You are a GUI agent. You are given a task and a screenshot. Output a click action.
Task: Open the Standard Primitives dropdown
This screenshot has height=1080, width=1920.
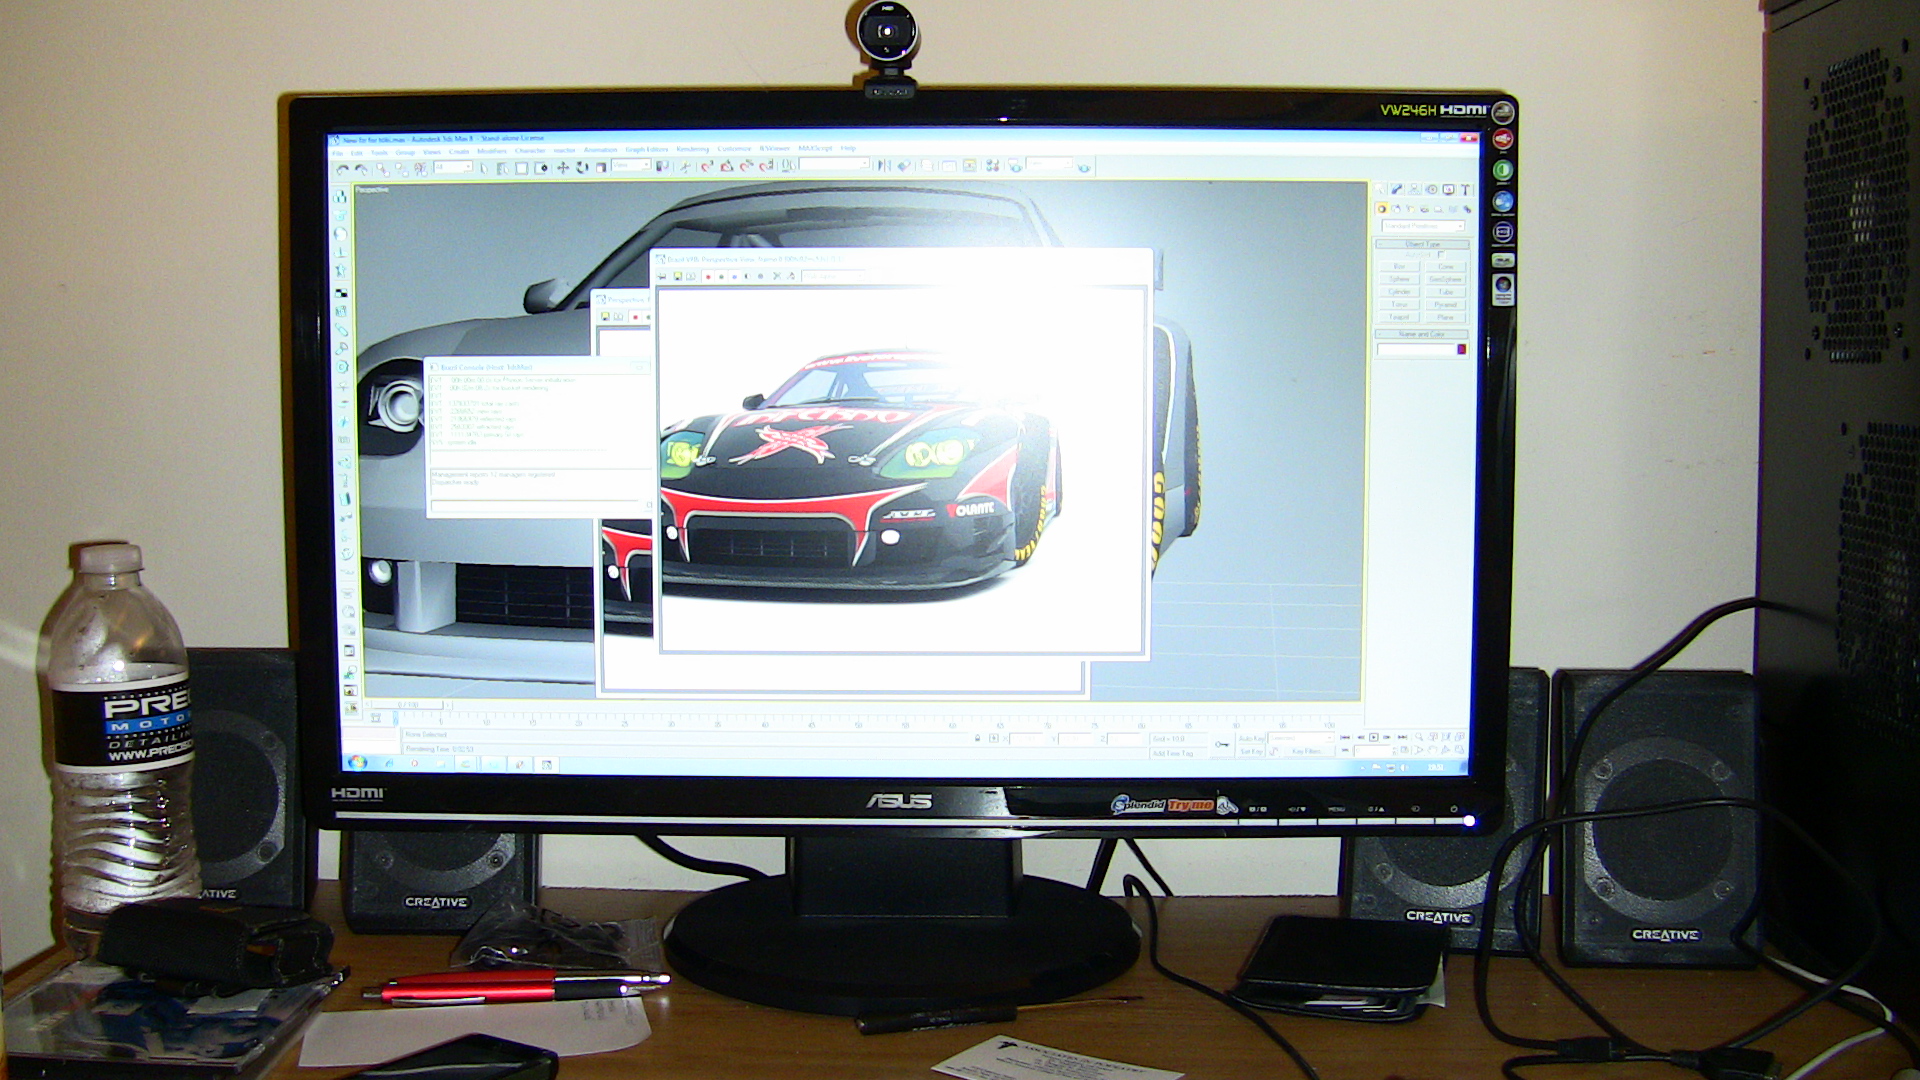pos(1423,226)
